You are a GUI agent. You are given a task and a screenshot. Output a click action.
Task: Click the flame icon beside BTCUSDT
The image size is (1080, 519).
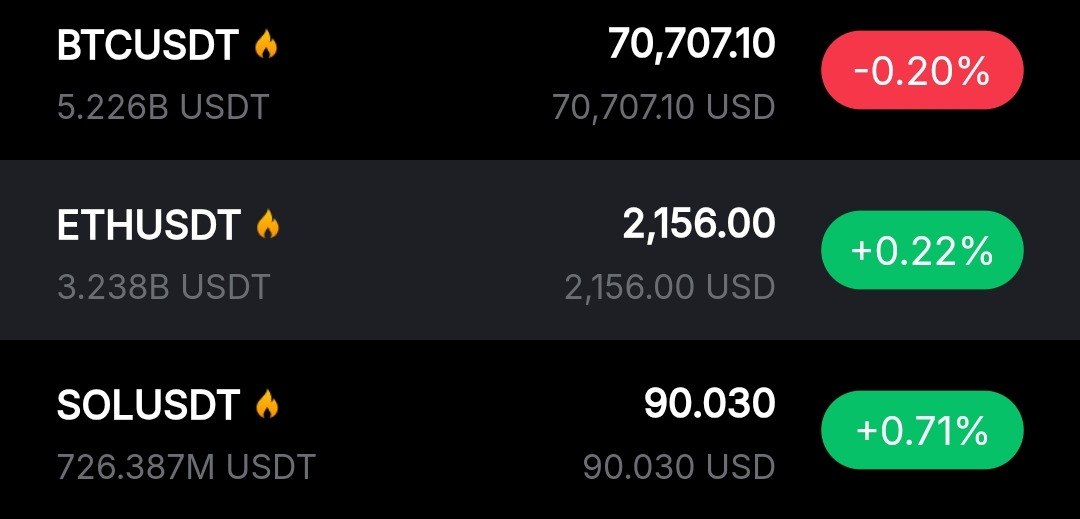265,45
